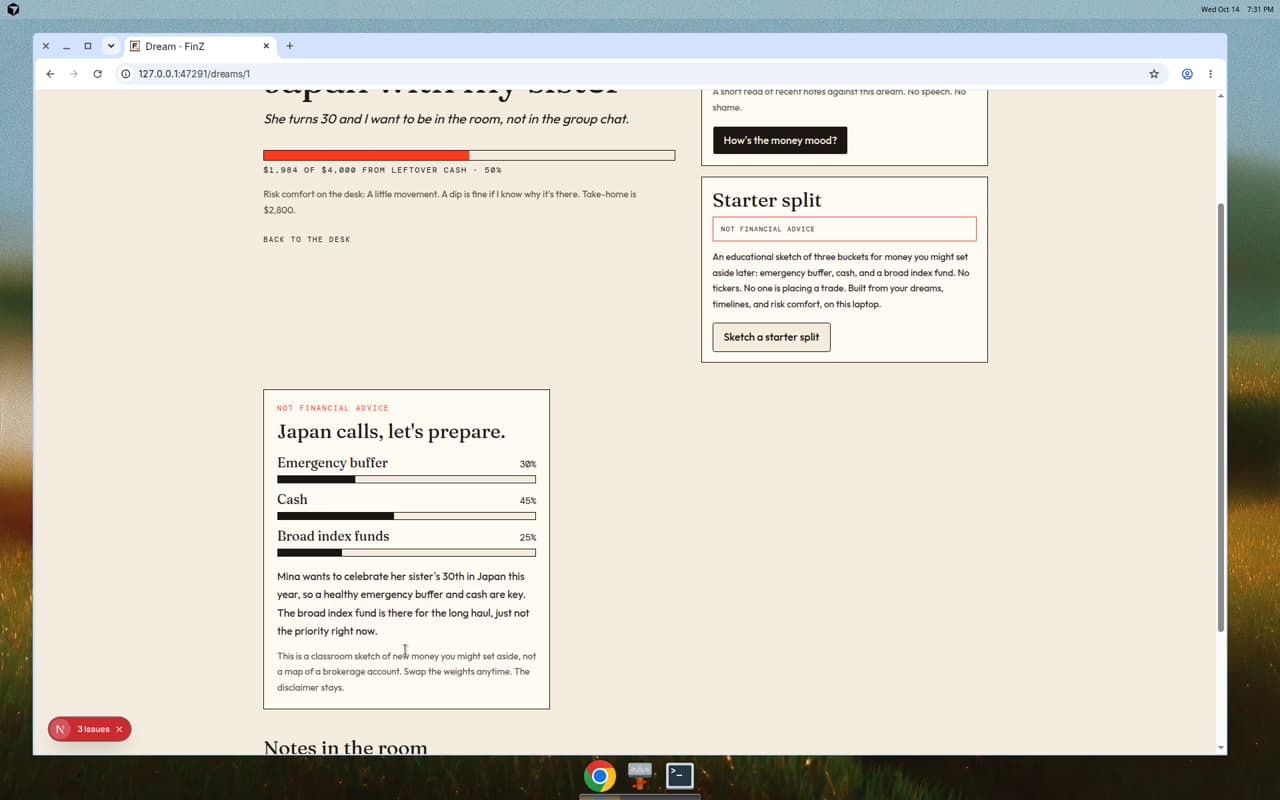Click the site information icon in address bar

tap(126, 74)
